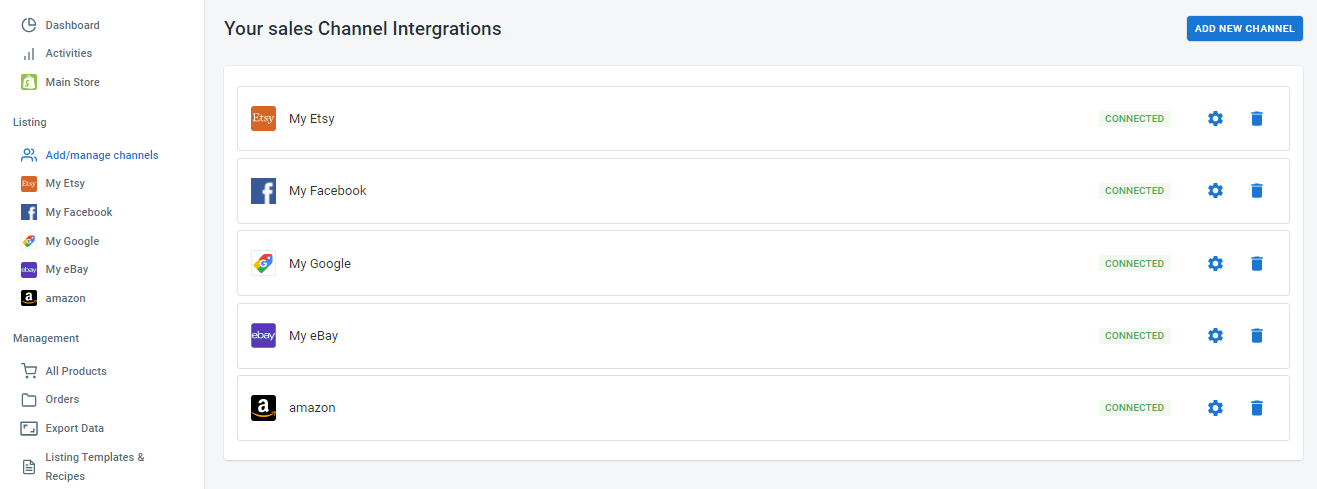Open Main Store in sidebar
The image size is (1317, 489).
pos(72,83)
